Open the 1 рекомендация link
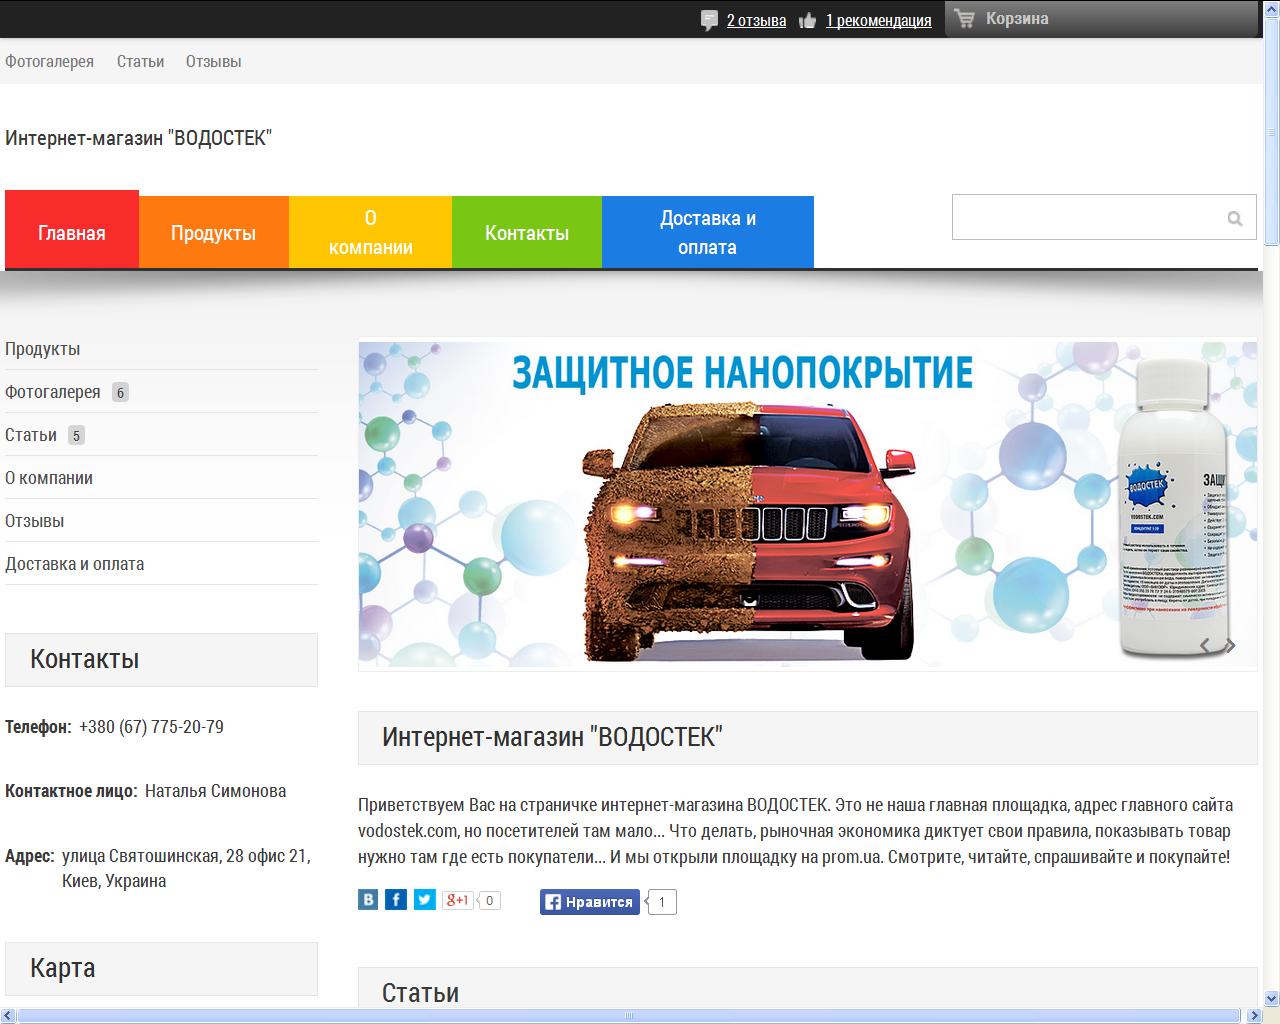1280x1024 pixels. [x=878, y=20]
